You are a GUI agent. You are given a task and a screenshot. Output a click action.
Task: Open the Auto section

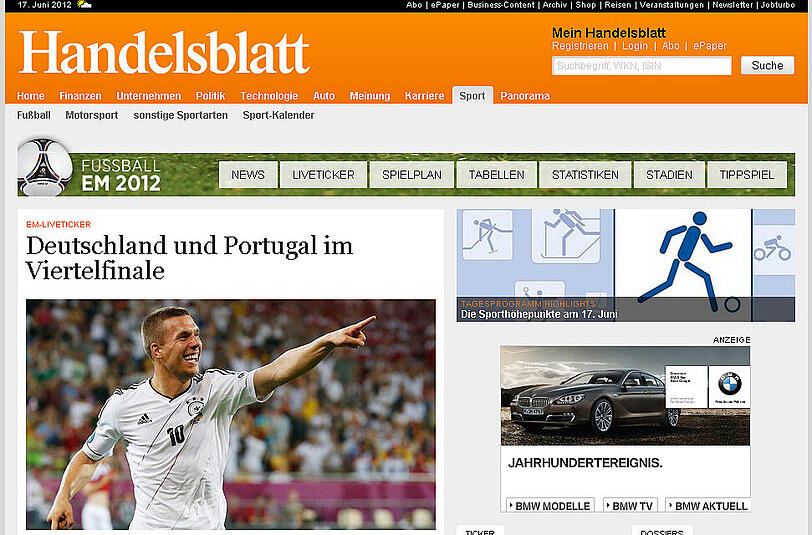(x=324, y=96)
